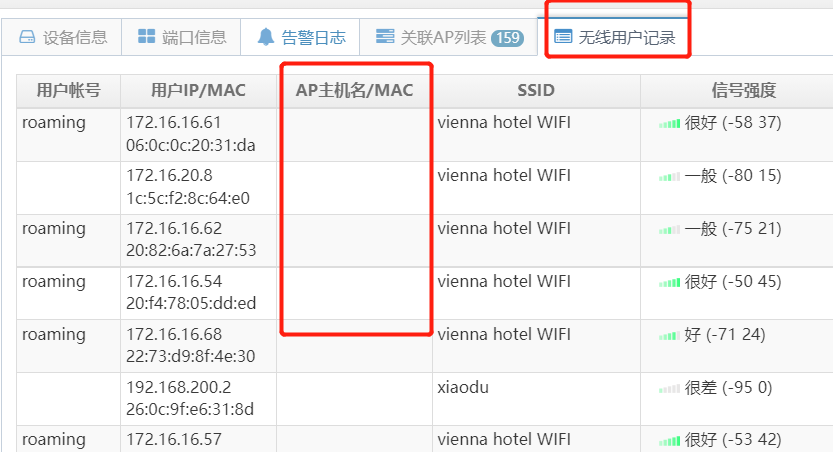Sort by the SSID column header
Viewport: 833px width, 452px height.
(536, 91)
